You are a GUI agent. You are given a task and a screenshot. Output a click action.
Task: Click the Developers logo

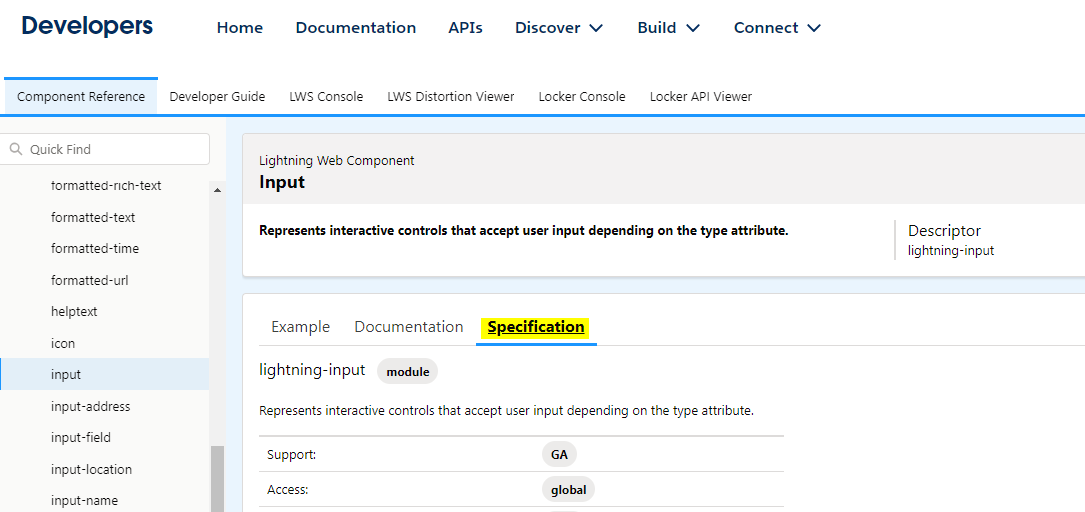[x=87, y=26]
